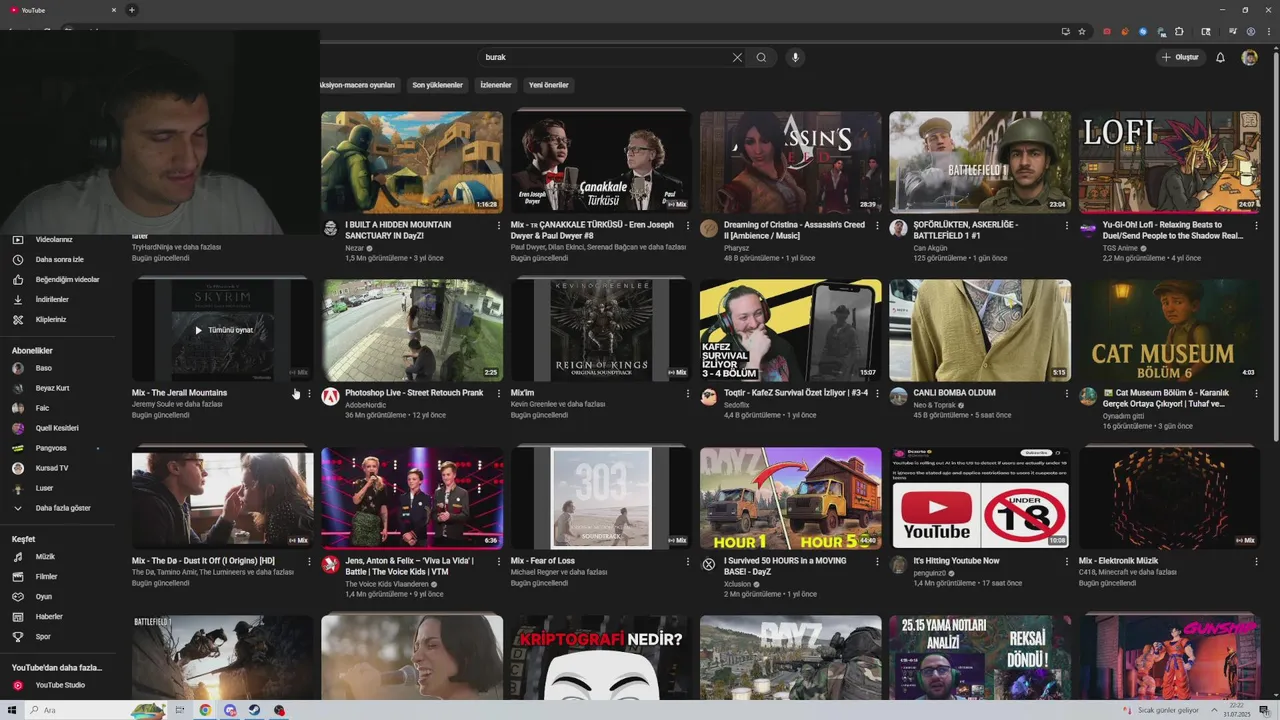This screenshot has height=720, width=1280.
Task: Open options for I BUILT A HIDDEN MOUNTAIN SANCTUARY
Action: (x=499, y=225)
